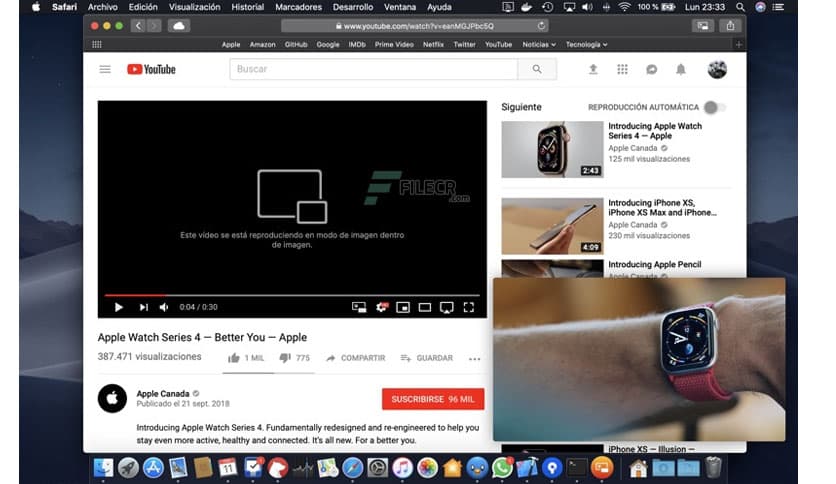836x484 pixels.
Task: Open the Introducing Apple Pencil video title
Action: (655, 264)
